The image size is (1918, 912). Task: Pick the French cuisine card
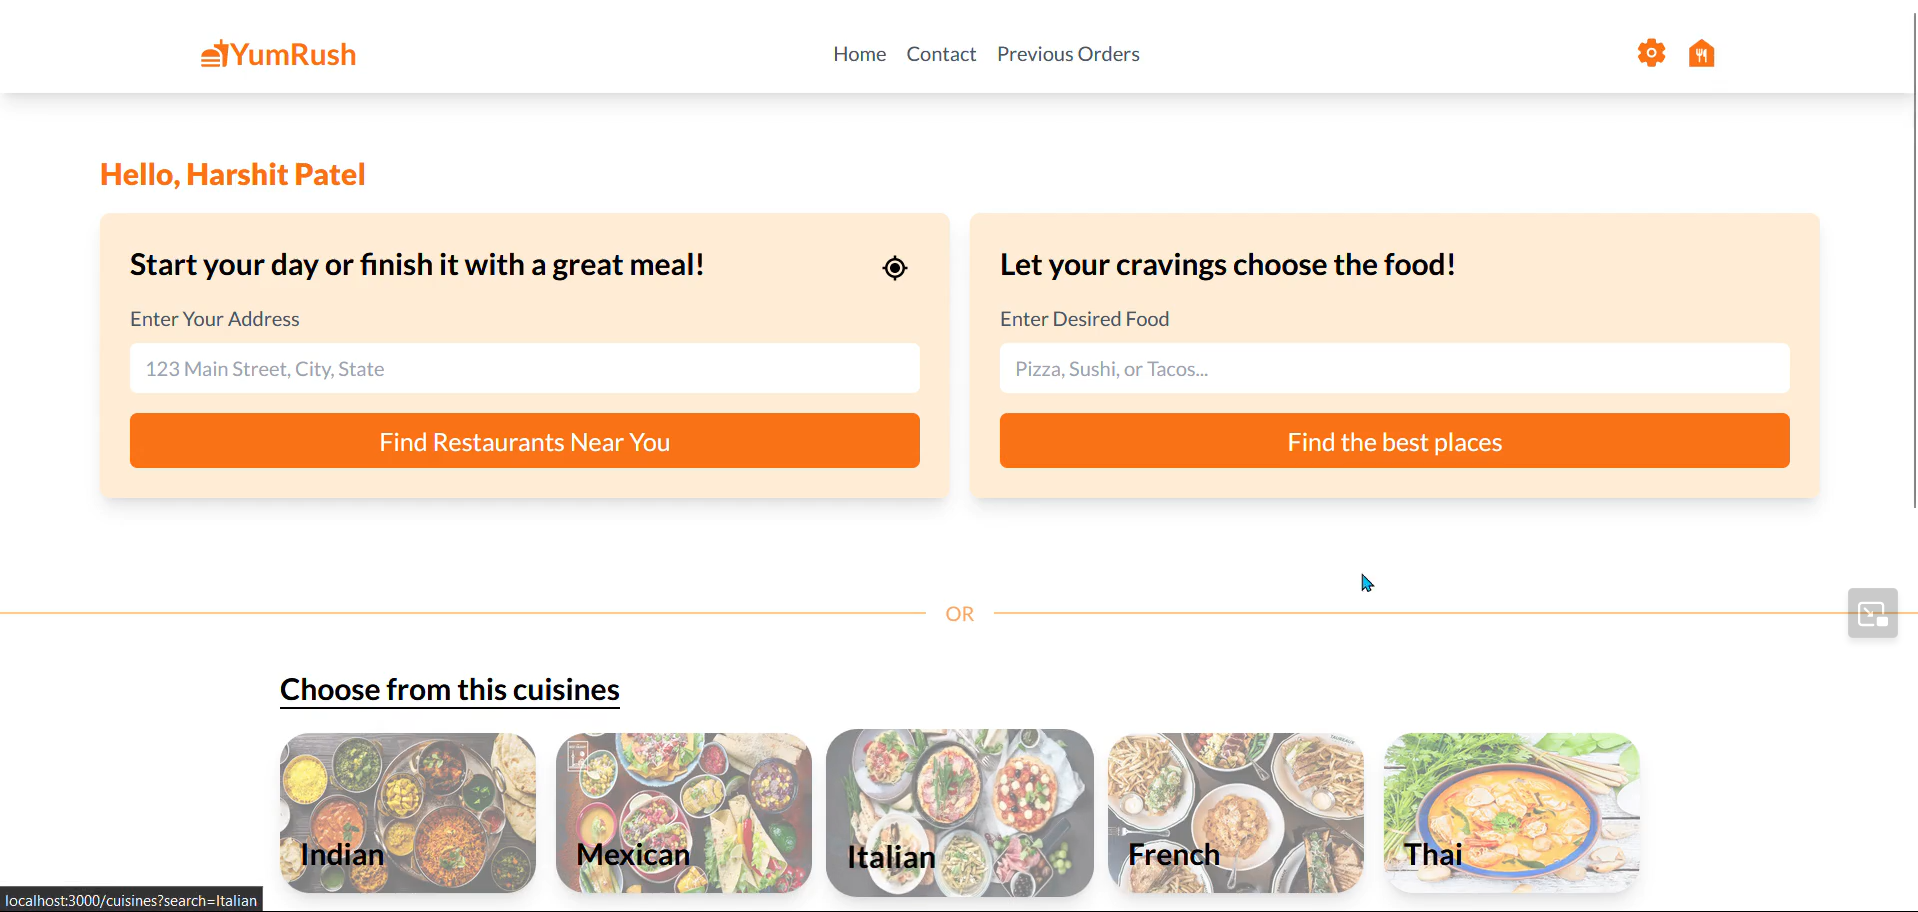pos(1236,812)
